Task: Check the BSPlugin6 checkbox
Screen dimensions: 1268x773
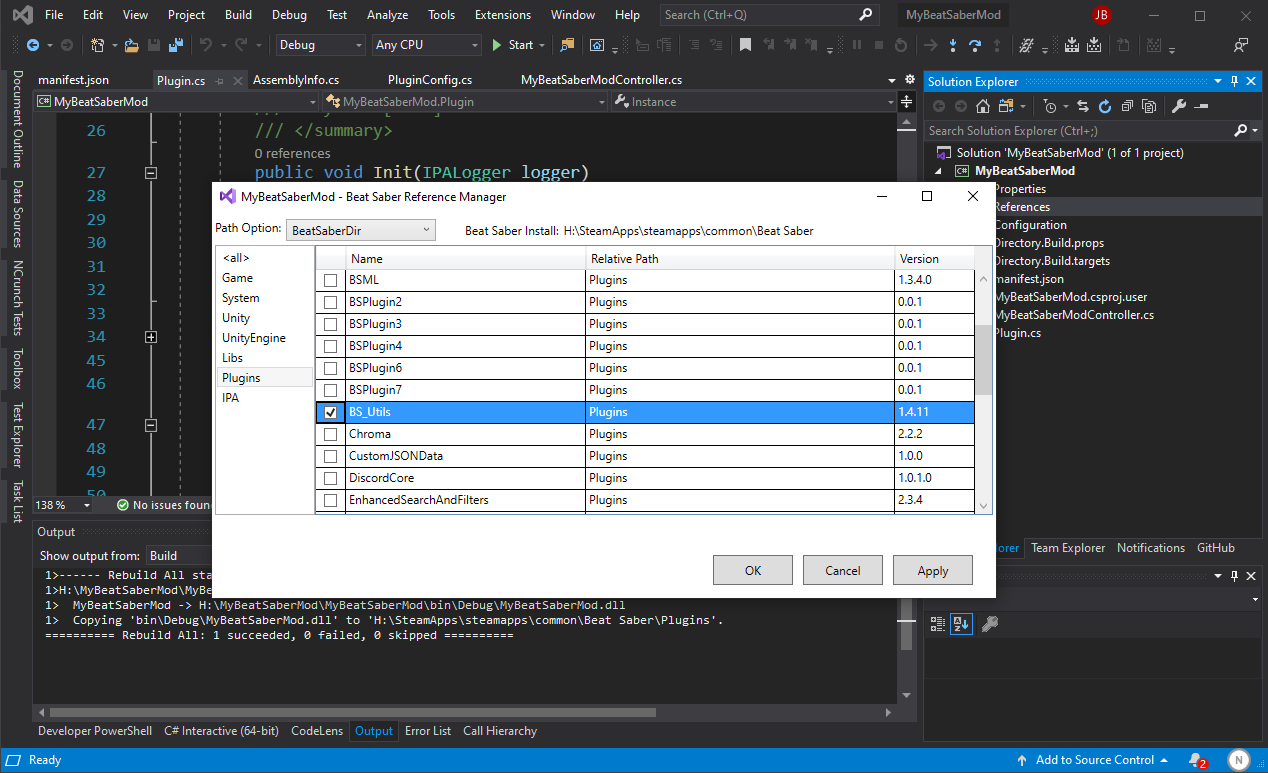Action: coord(330,368)
